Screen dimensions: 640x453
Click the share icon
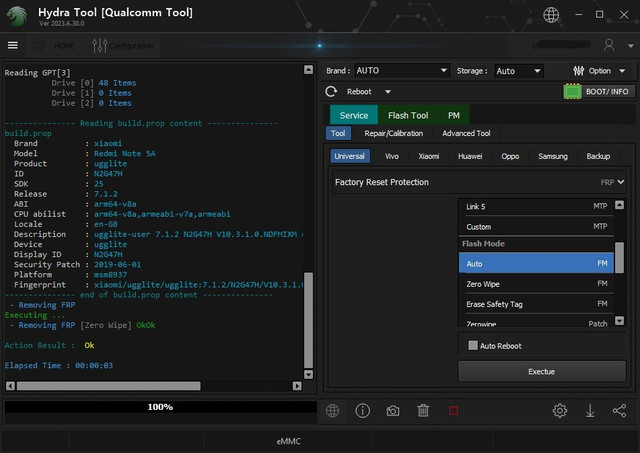(619, 411)
